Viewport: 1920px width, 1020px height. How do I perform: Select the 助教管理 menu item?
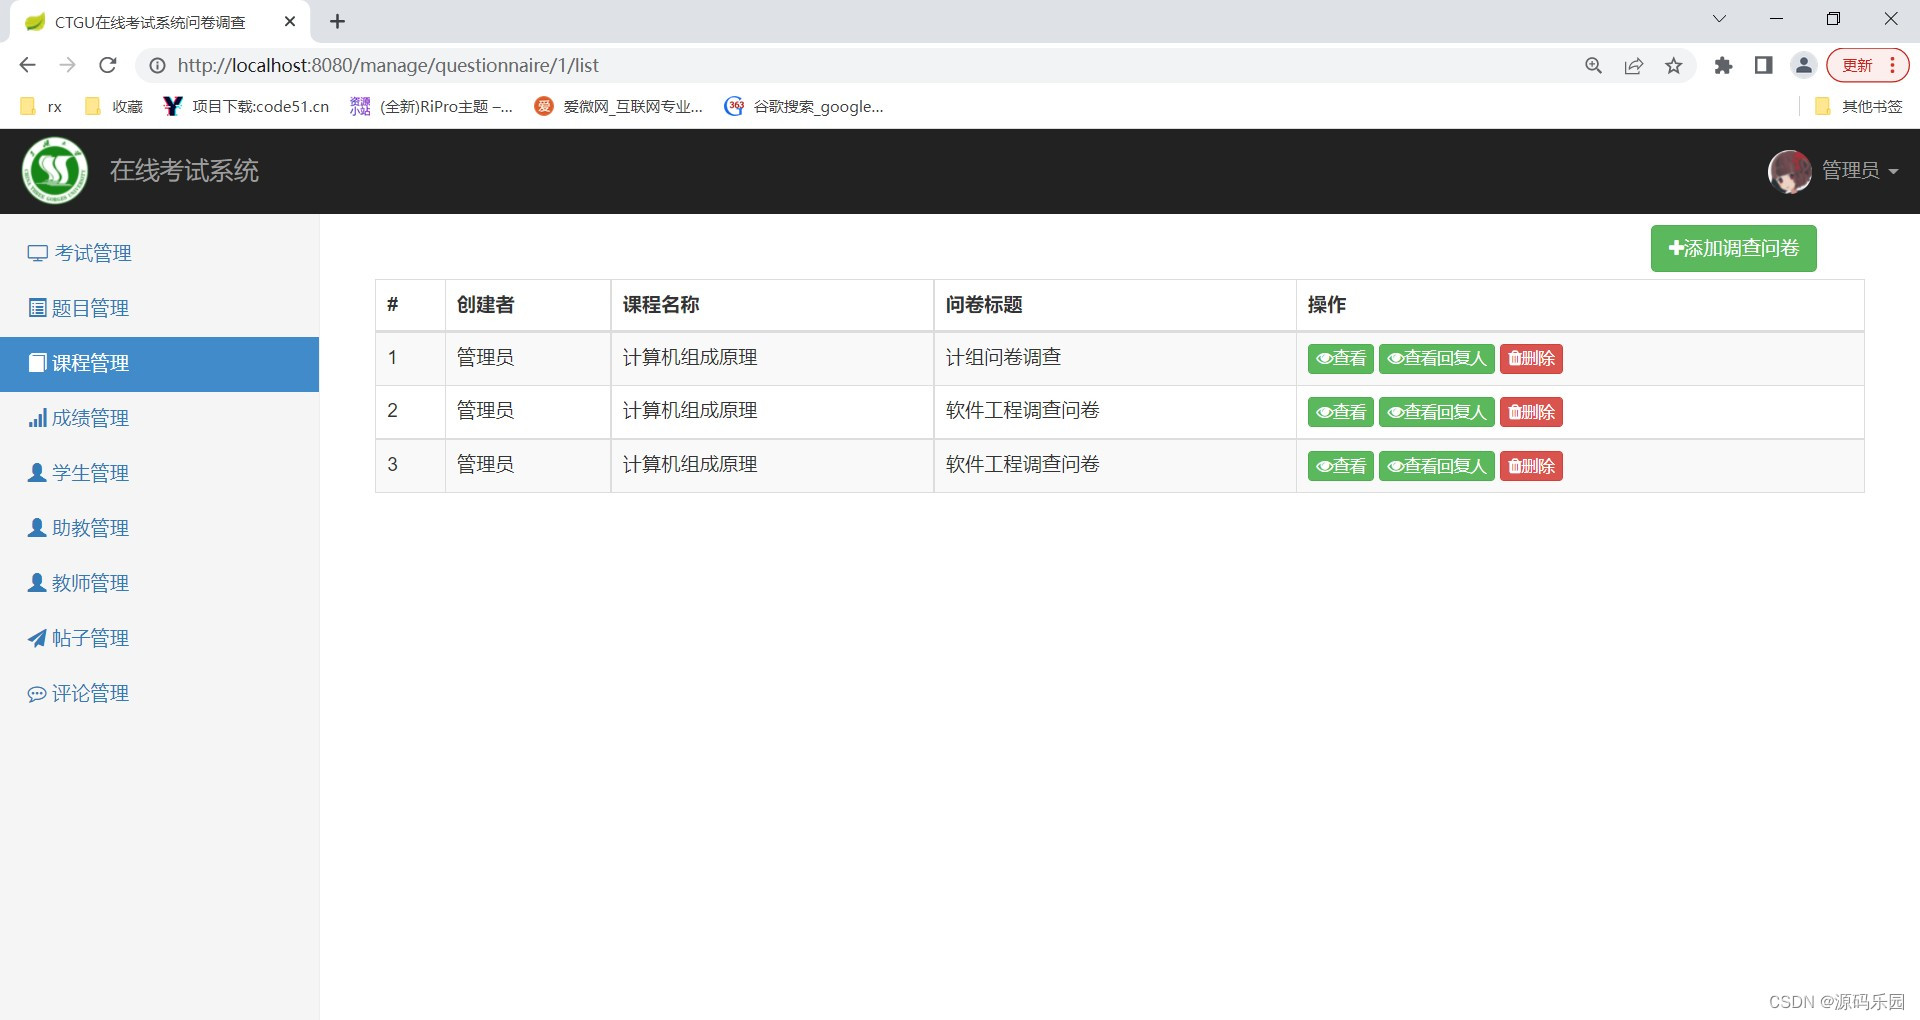90,528
